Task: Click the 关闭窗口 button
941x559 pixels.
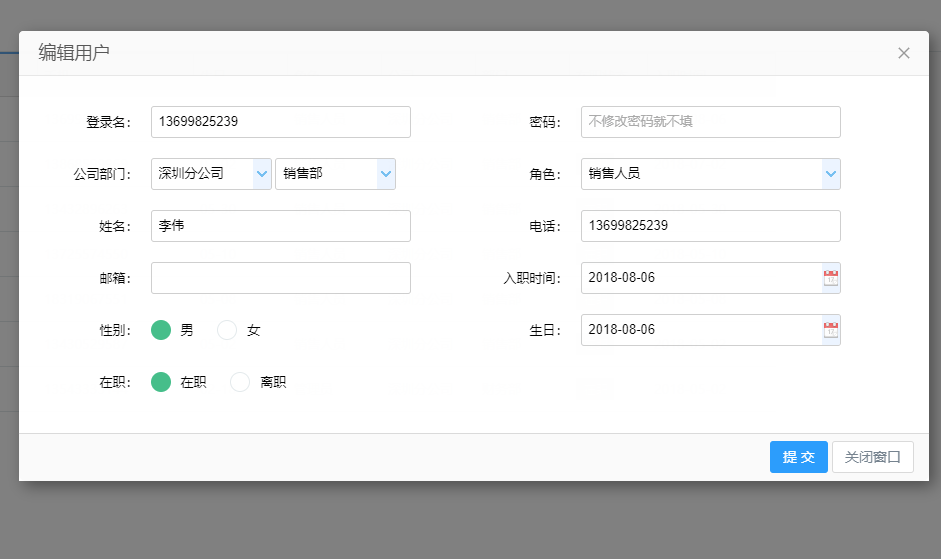Action: point(872,457)
